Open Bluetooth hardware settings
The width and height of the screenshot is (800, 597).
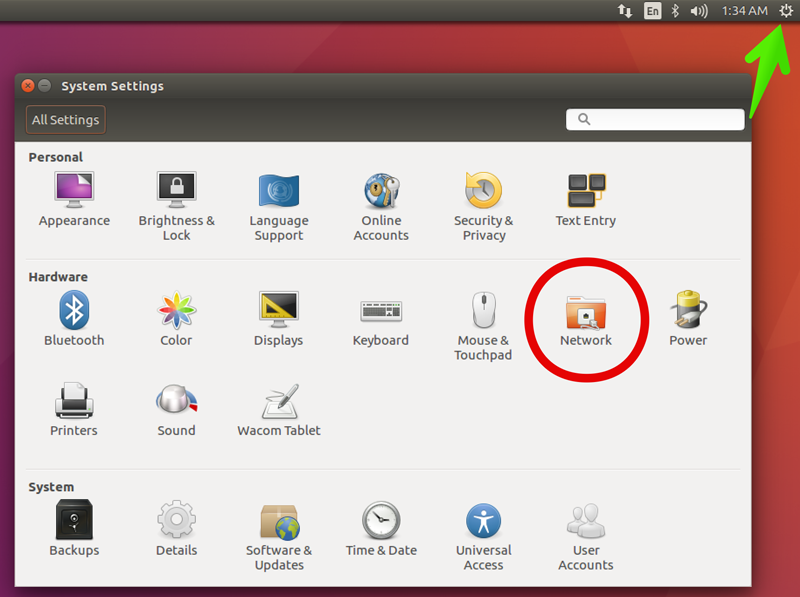coord(74,319)
